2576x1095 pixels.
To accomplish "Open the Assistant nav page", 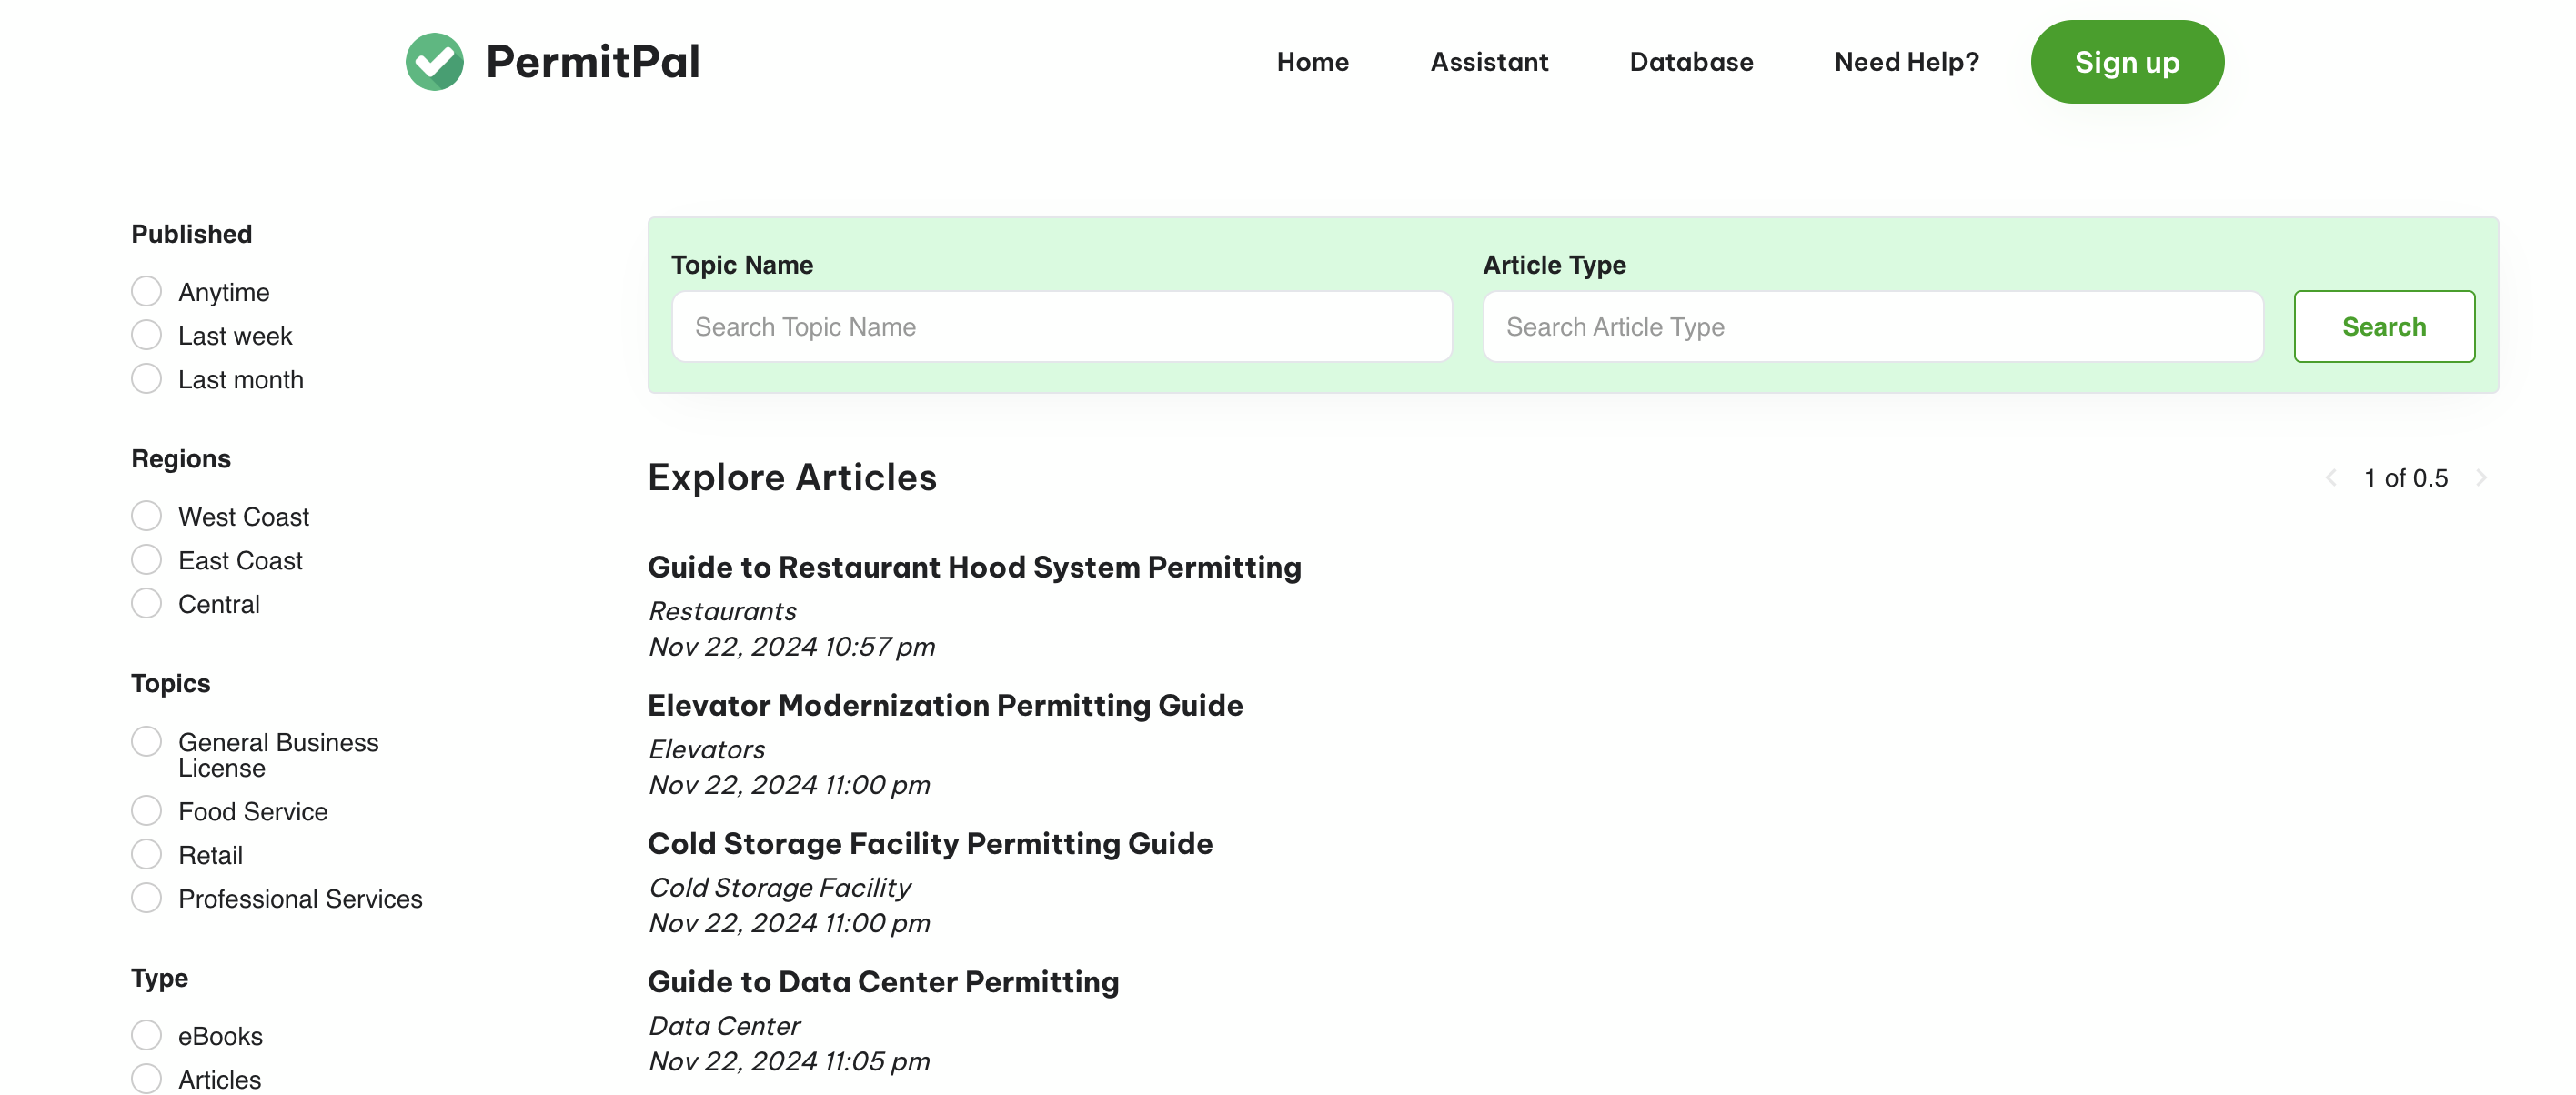I will tap(1488, 62).
